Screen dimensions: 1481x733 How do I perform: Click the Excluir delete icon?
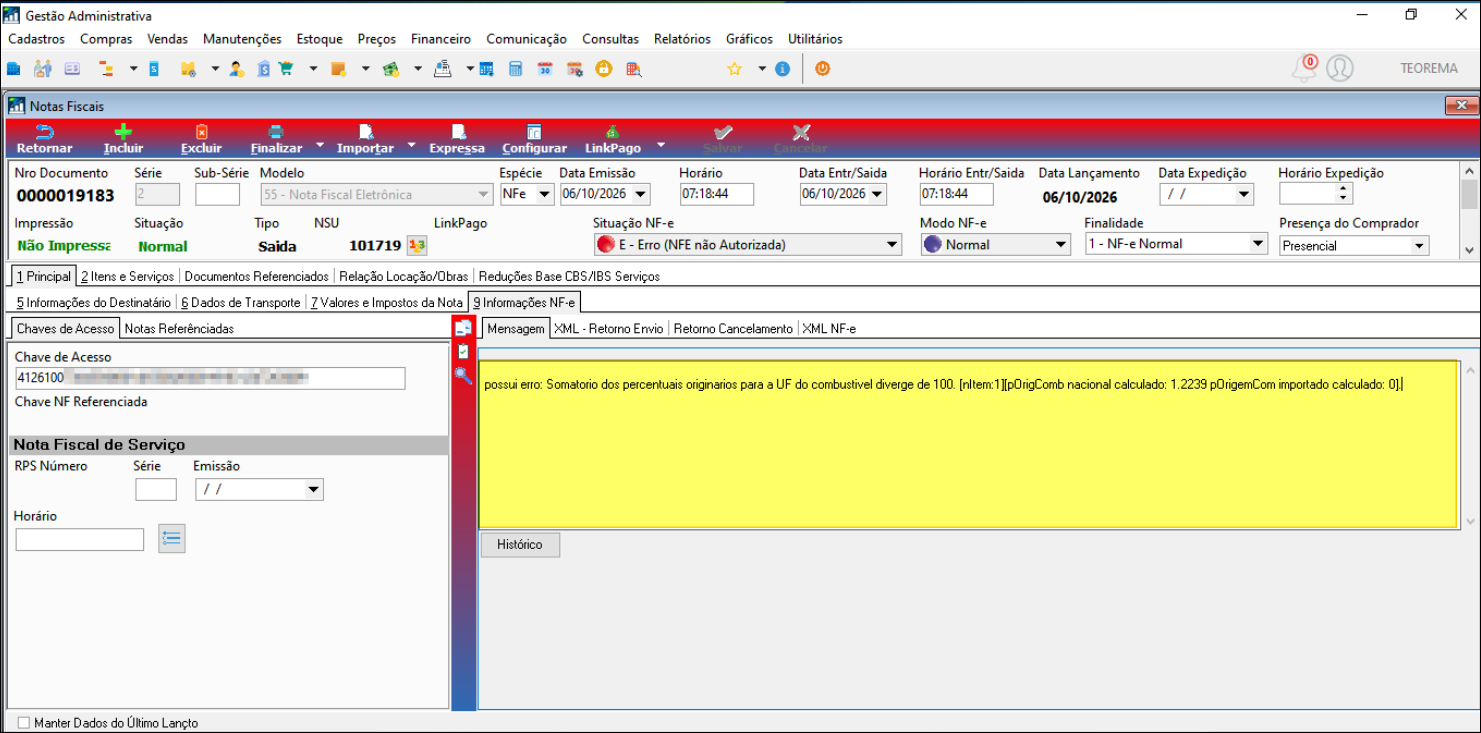tap(201, 132)
